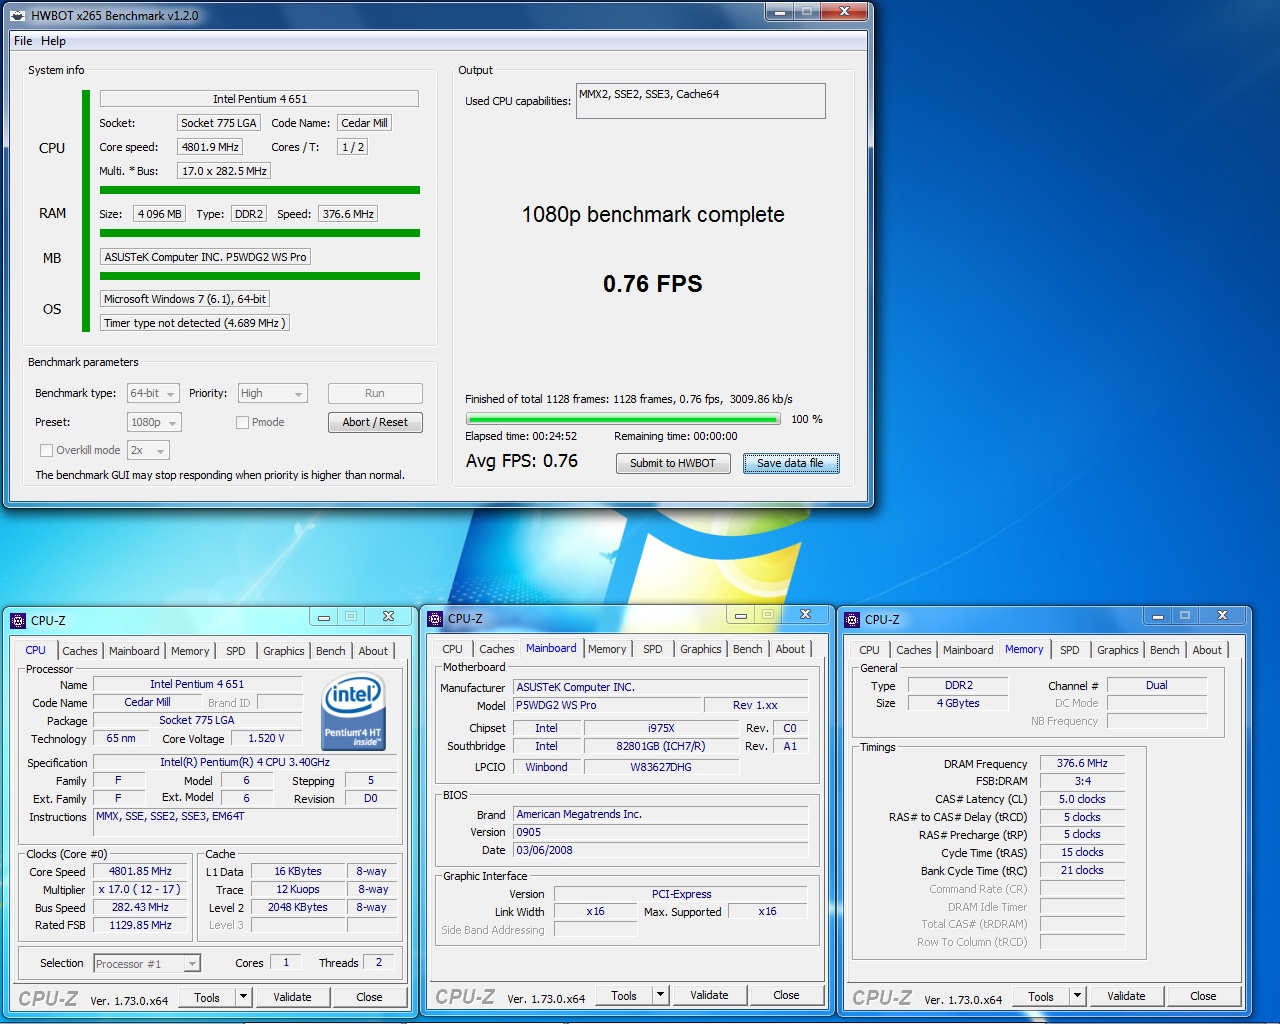The height and width of the screenshot is (1024, 1280).
Task: Click Close button in Mainboard CPU-Z window
Action: tap(786, 995)
